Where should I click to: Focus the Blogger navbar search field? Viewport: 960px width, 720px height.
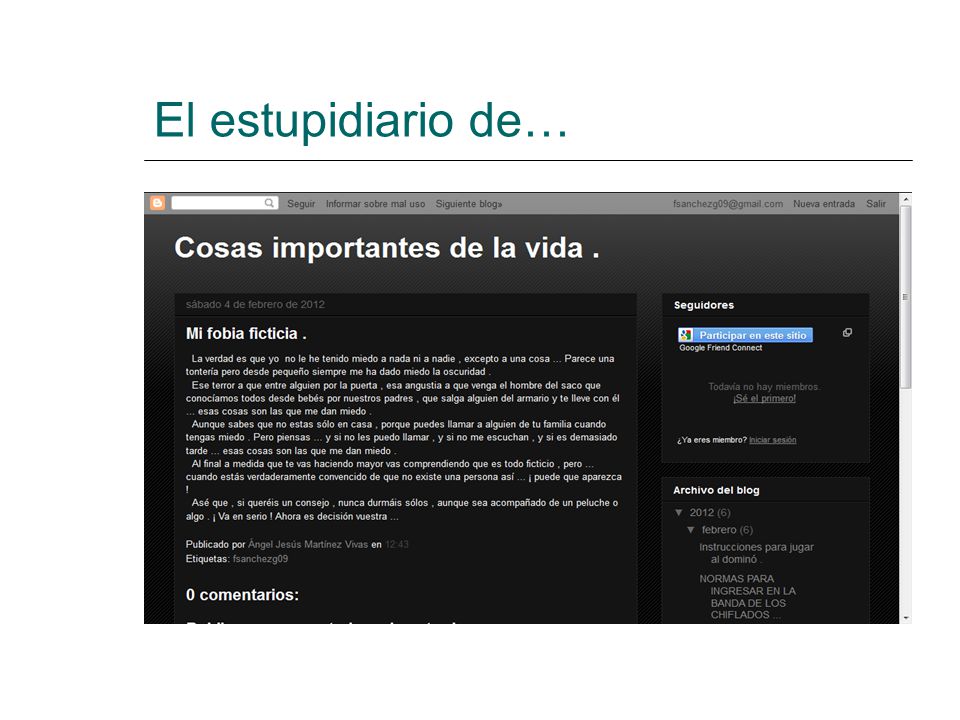225,203
